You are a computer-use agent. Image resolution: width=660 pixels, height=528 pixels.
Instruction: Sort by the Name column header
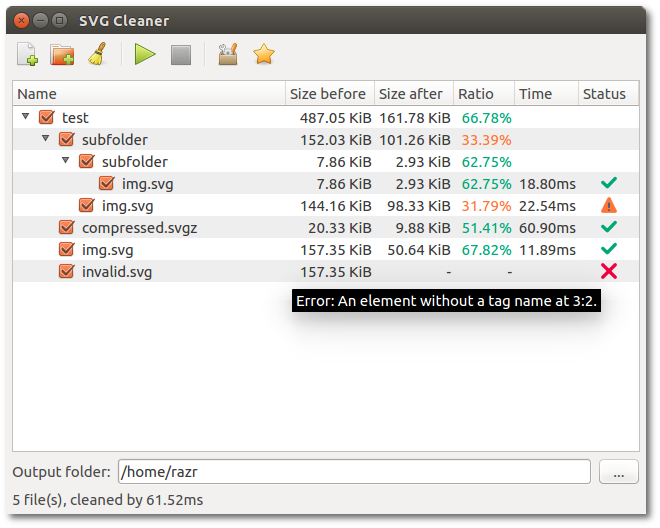(x=149, y=93)
